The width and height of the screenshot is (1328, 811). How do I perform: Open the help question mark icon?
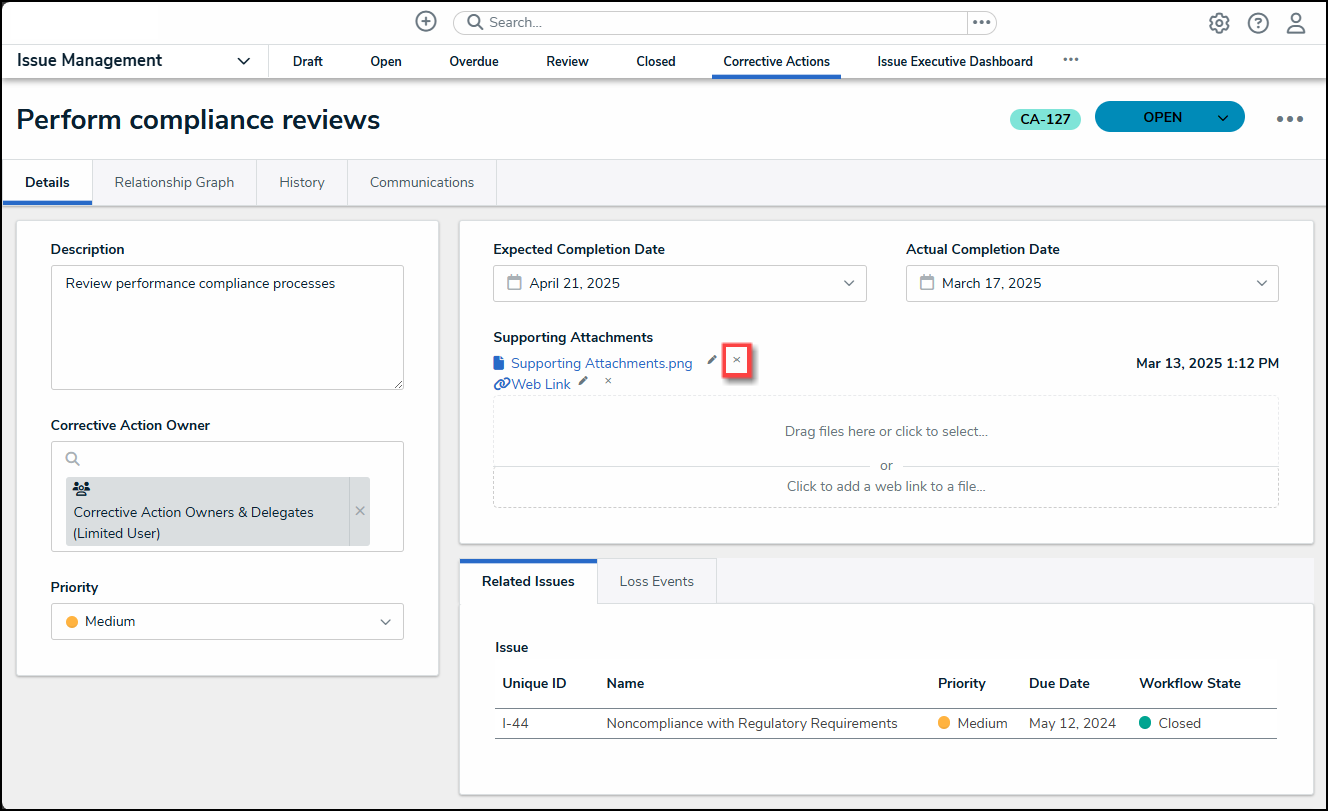(1258, 23)
